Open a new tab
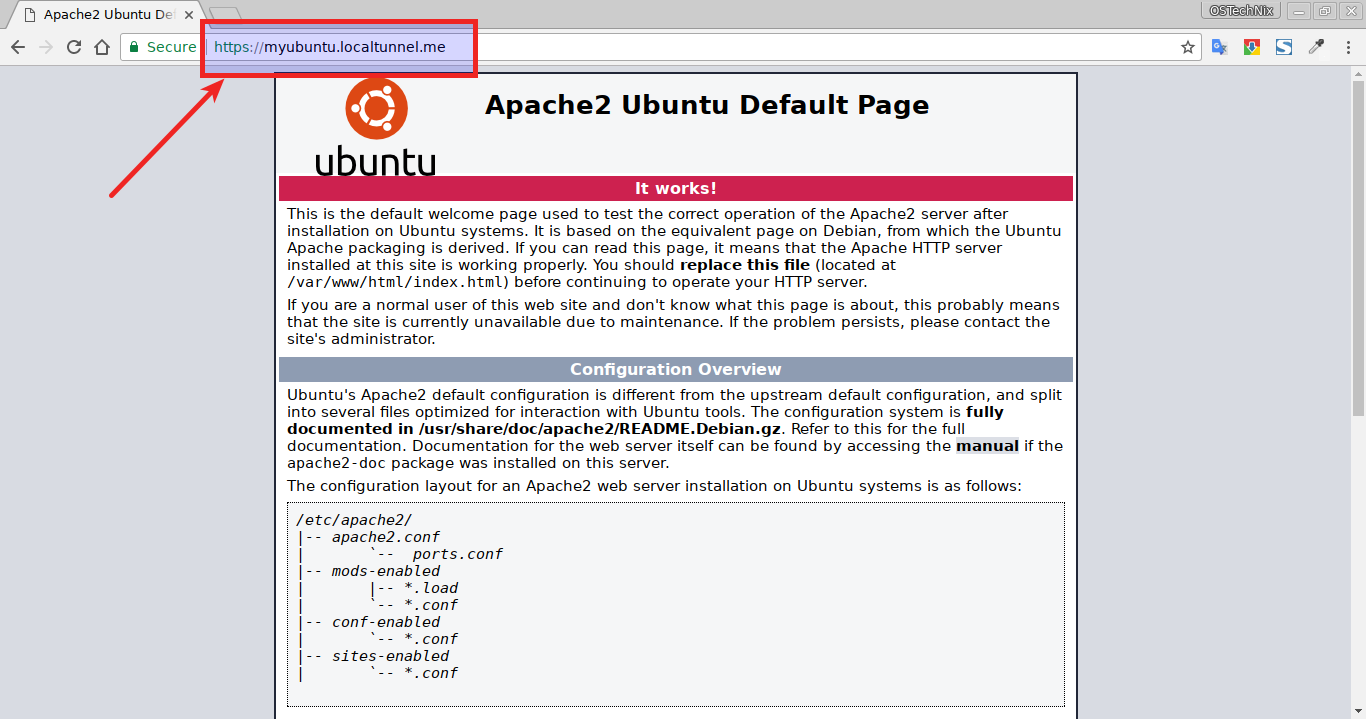Screen dimensions: 1366x719 click(x=225, y=15)
